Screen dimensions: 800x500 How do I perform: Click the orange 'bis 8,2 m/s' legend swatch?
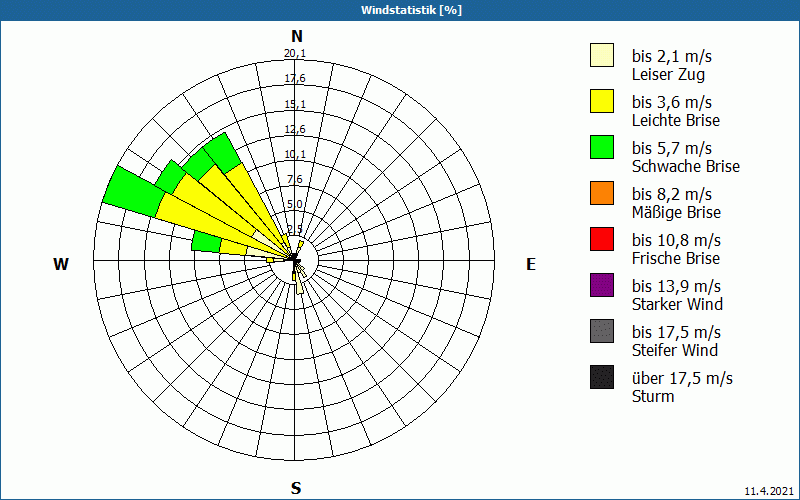[x=602, y=193]
